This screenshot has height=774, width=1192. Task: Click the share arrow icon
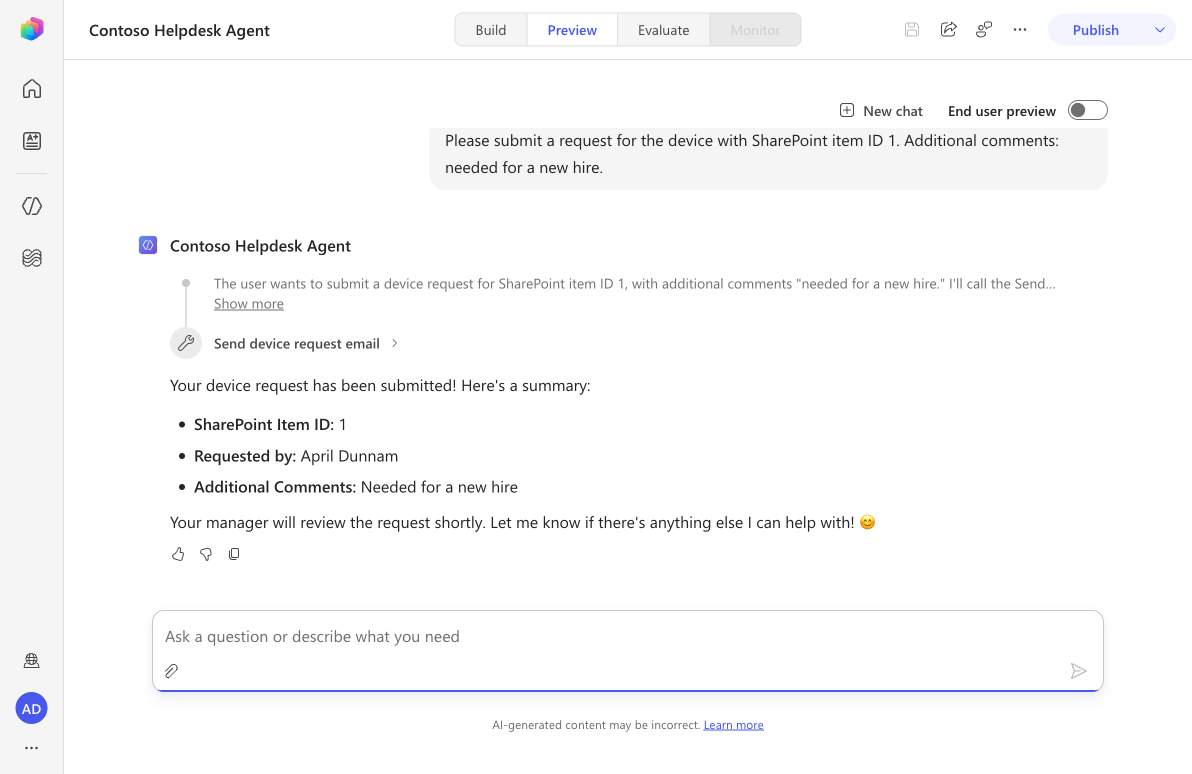[948, 30]
